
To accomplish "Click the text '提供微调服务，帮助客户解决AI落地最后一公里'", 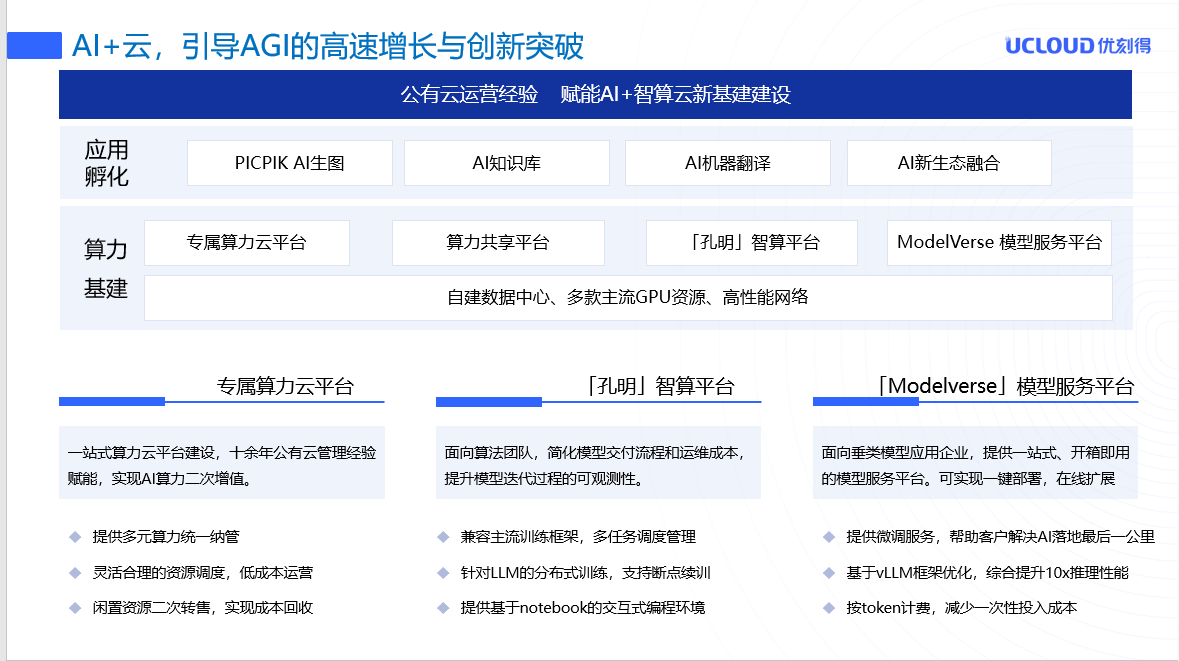I will coord(1000,537).
